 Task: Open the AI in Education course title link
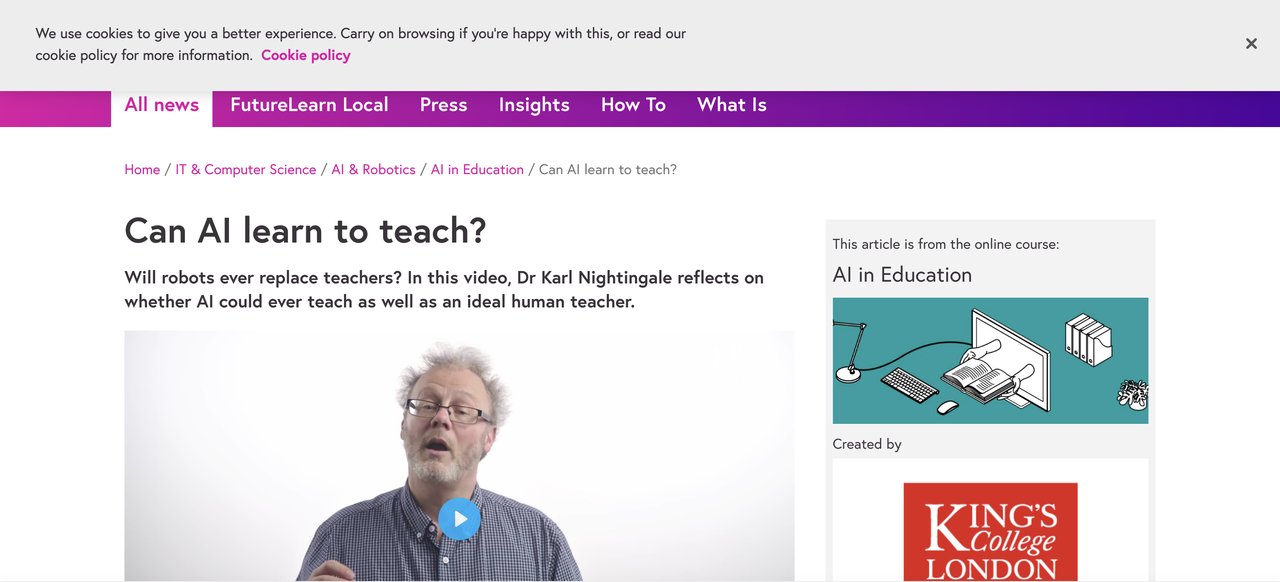(902, 274)
